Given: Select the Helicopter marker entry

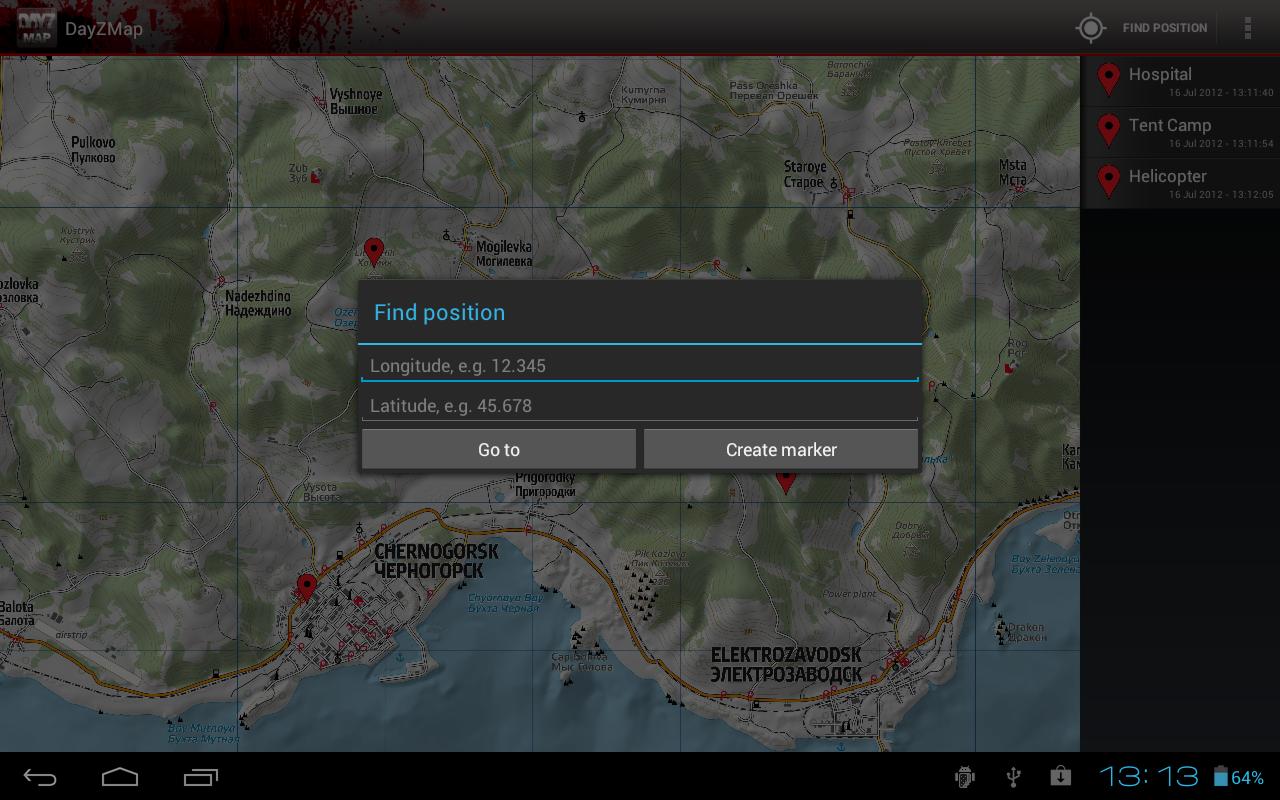Looking at the screenshot, I should 1180,183.
